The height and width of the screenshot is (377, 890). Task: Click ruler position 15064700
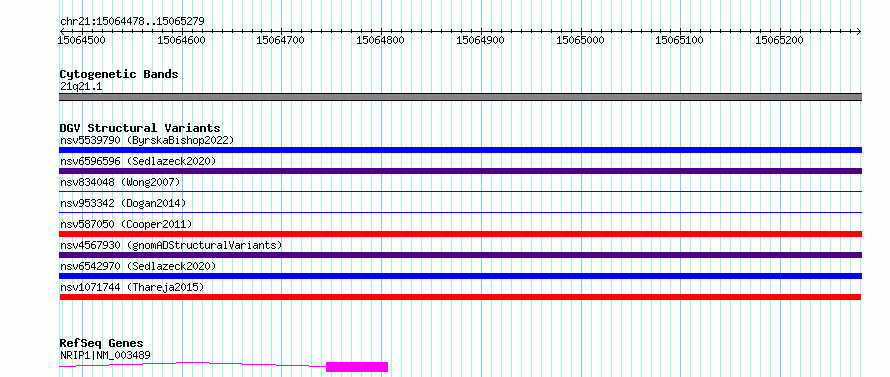click(x=281, y=40)
